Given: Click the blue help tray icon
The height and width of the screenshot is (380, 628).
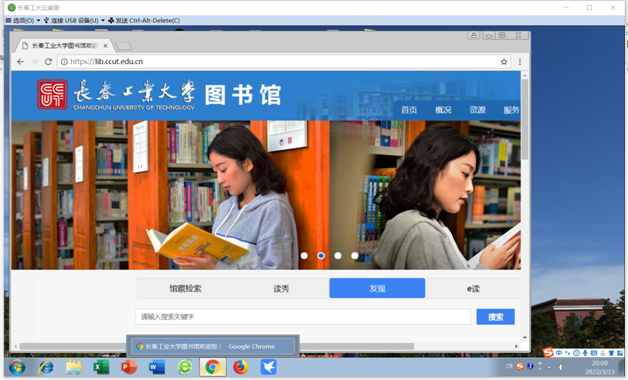Looking at the screenshot, I should tap(530, 366).
